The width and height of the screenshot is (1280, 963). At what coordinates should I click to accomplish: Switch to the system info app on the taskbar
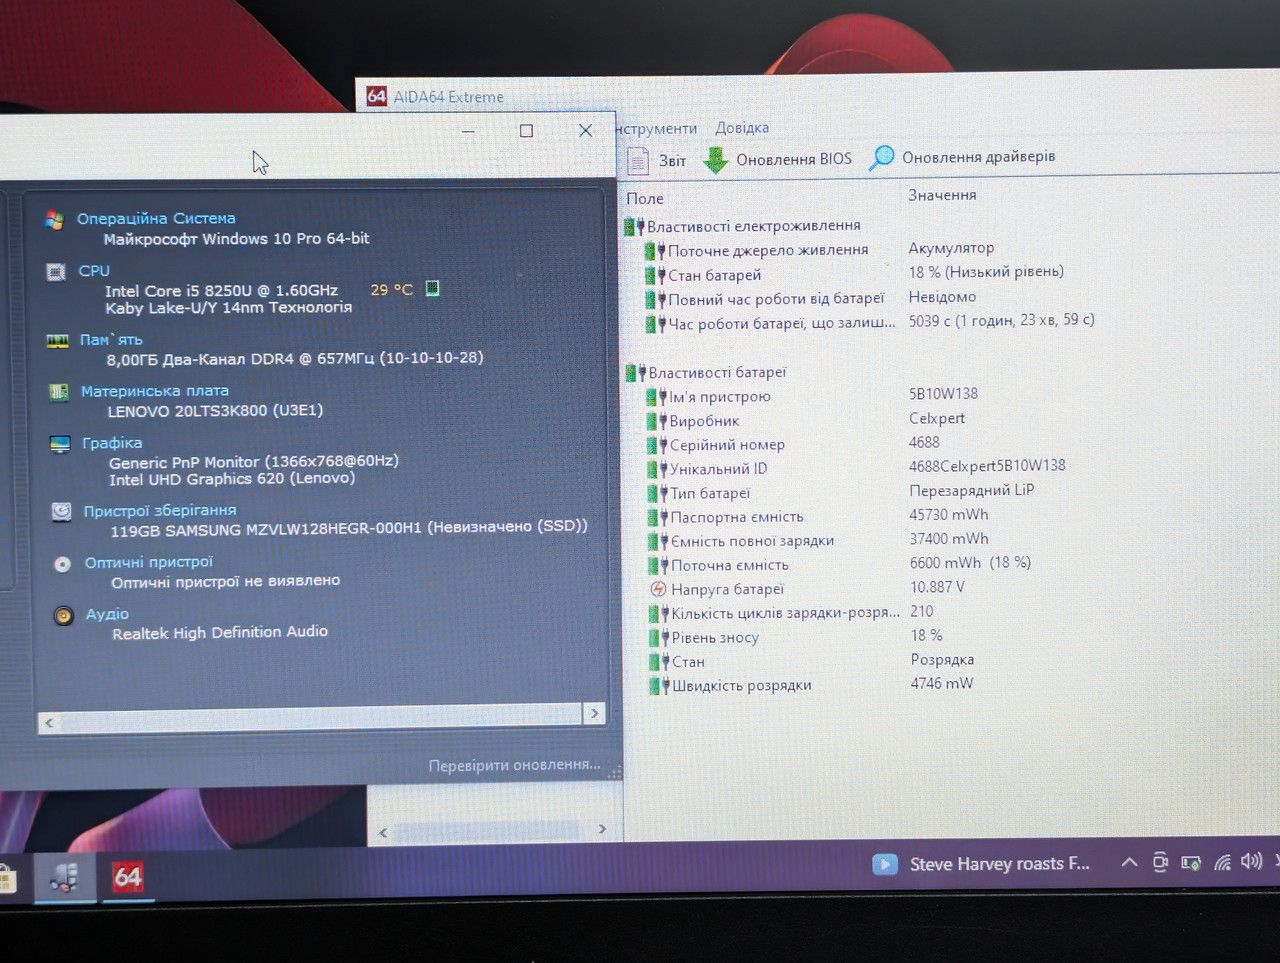tap(65, 878)
